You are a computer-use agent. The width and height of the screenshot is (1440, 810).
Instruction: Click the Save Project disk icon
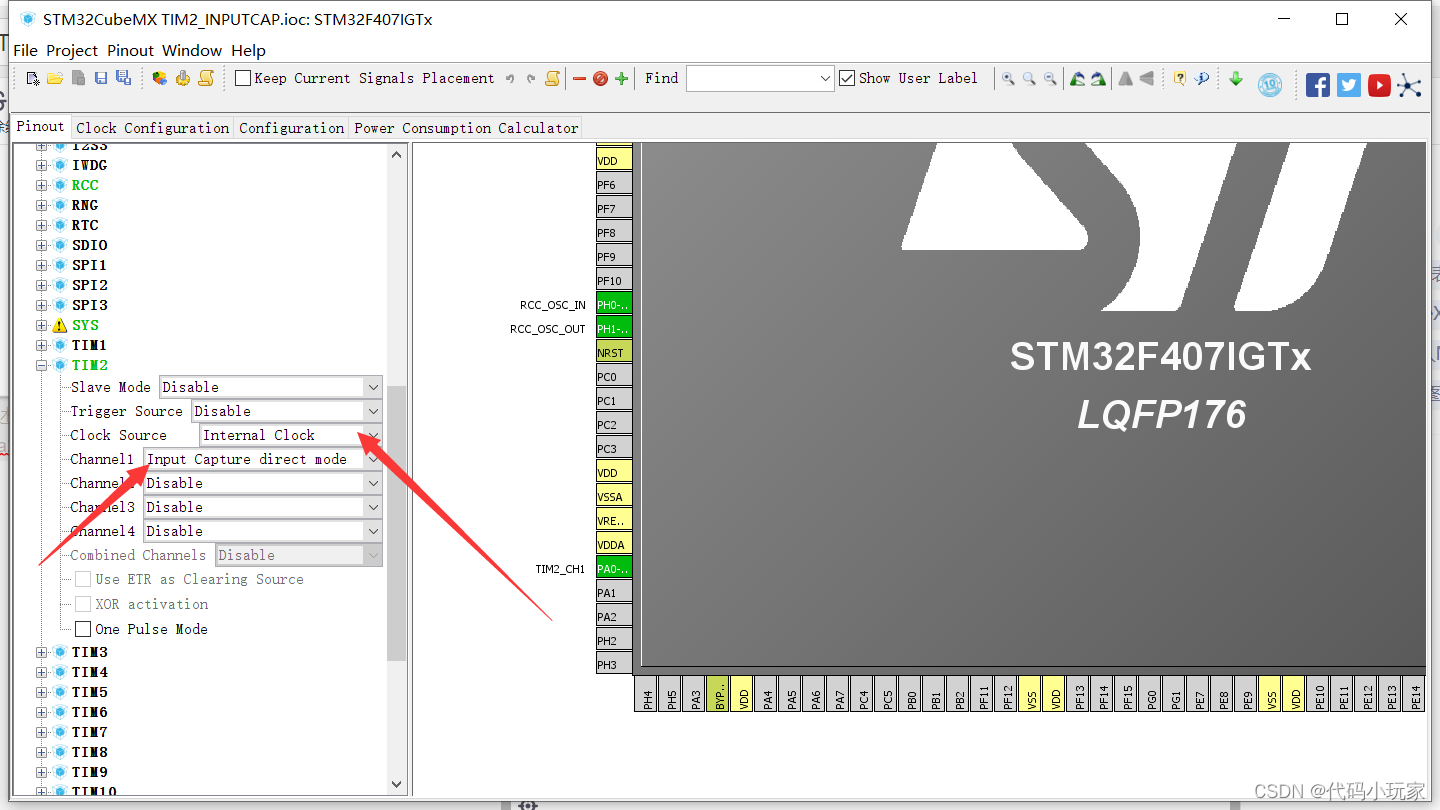(101, 78)
